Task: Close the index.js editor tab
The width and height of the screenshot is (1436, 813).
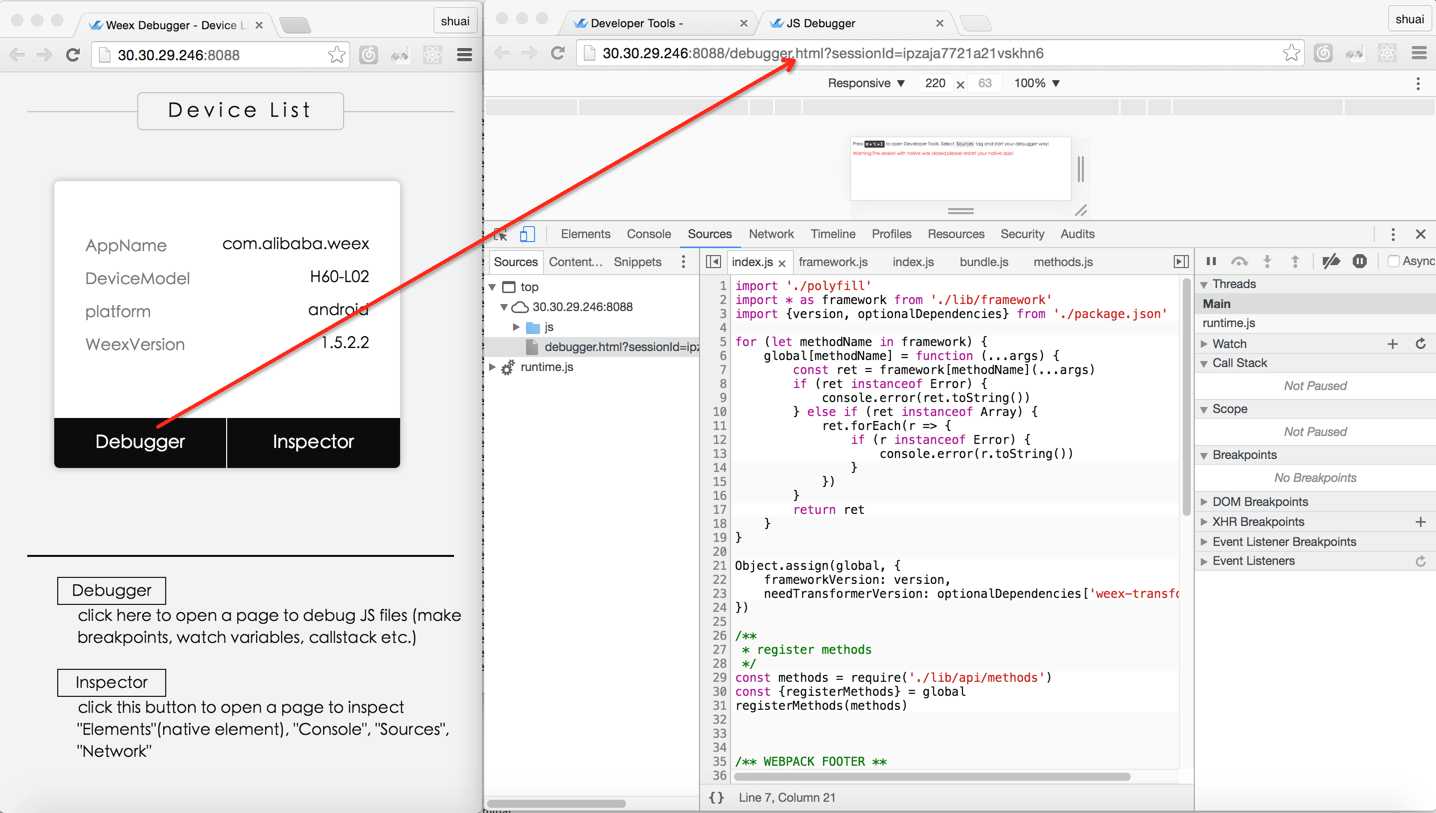Action: 782,263
